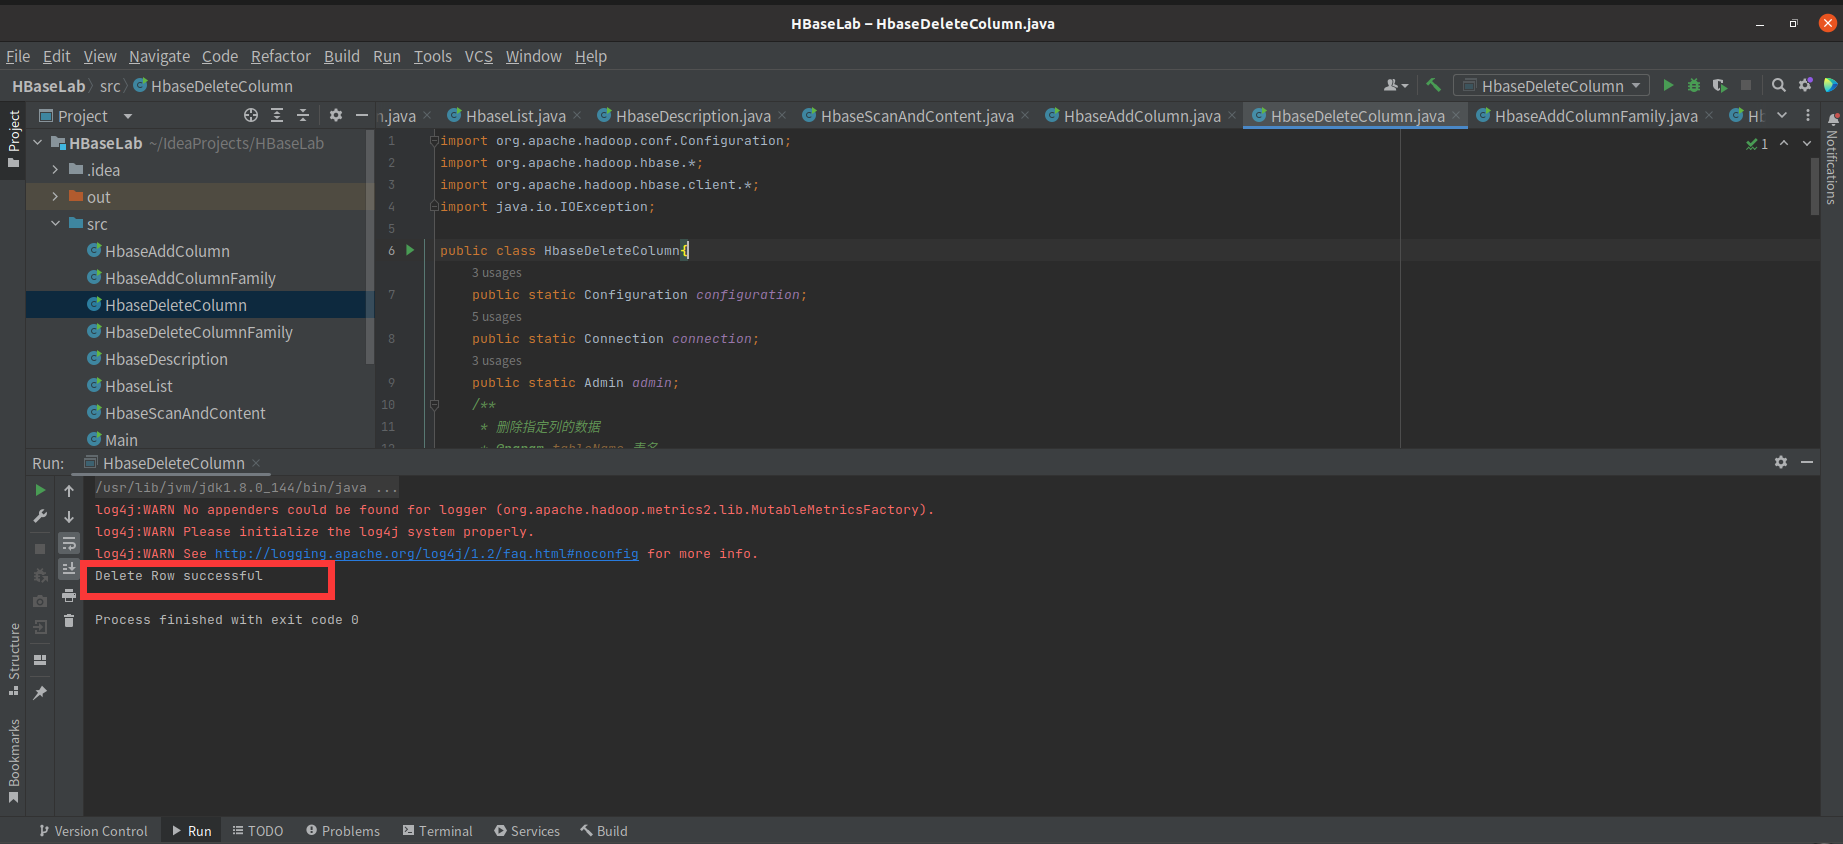This screenshot has height=844, width=1843.
Task: Click the Up the Stack Trace arrow
Action: pos(69,490)
